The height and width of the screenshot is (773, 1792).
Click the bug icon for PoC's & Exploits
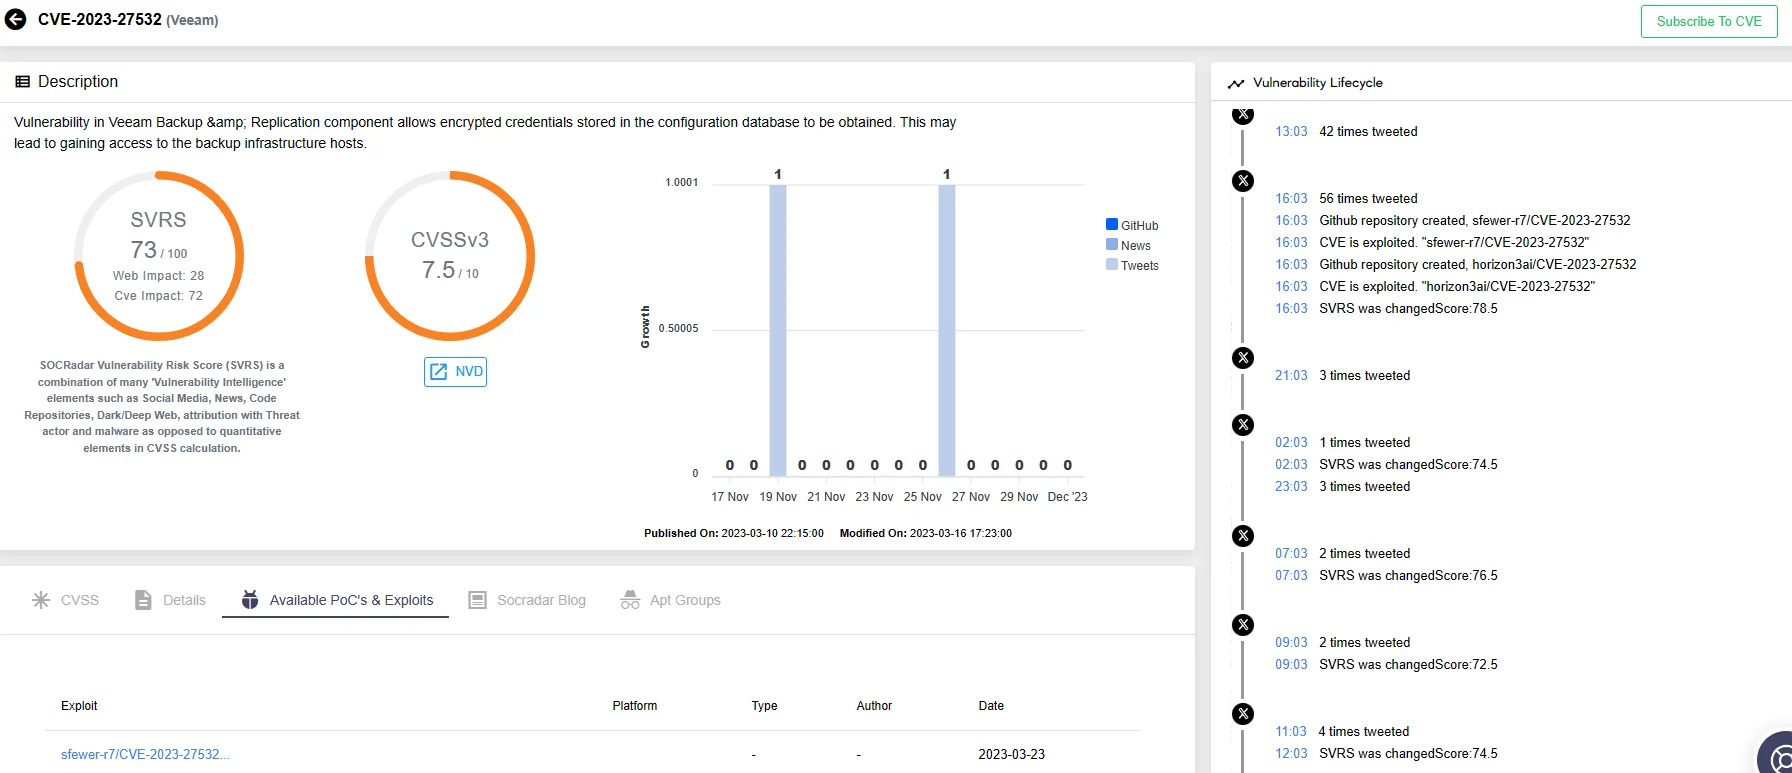click(x=250, y=600)
